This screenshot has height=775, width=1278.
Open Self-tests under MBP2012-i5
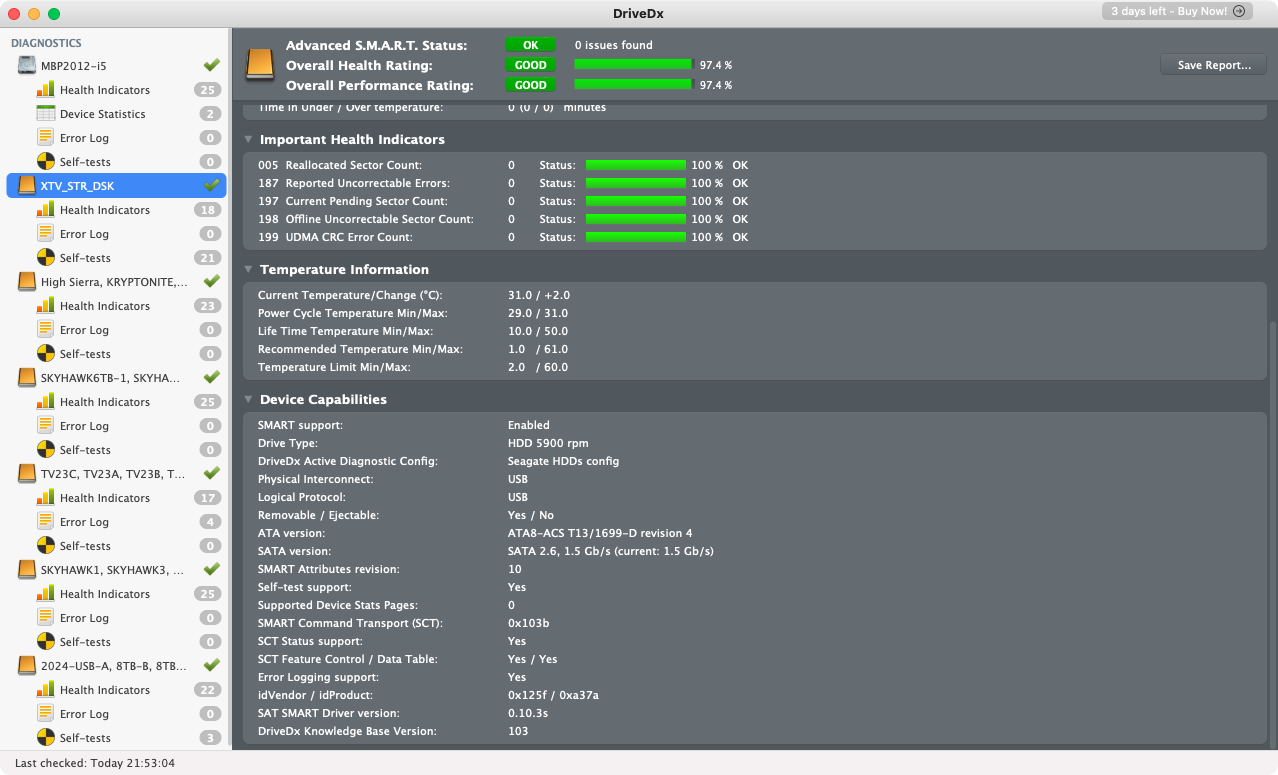point(85,162)
